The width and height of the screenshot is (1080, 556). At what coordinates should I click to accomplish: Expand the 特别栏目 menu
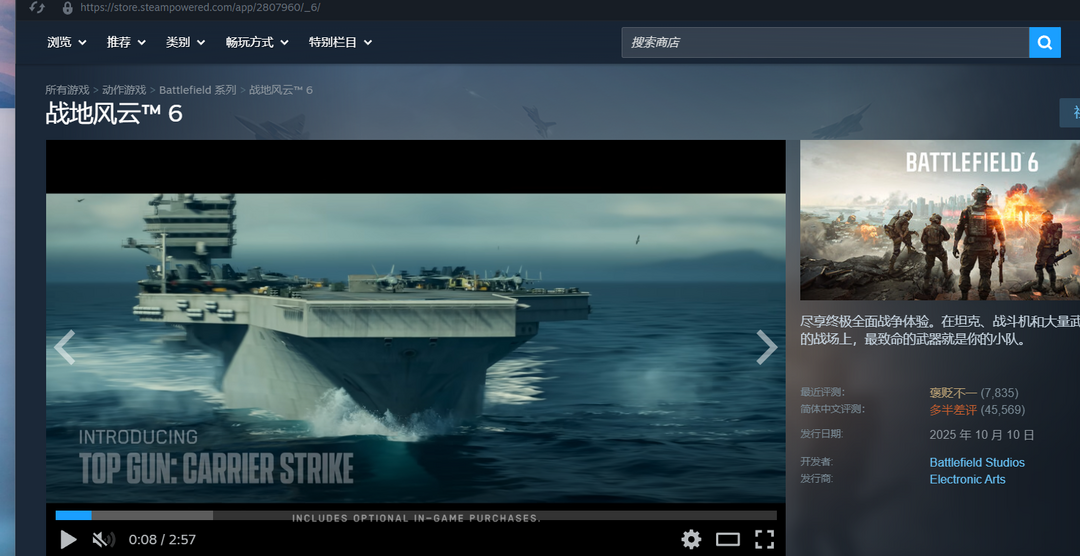pyautogui.click(x=340, y=42)
